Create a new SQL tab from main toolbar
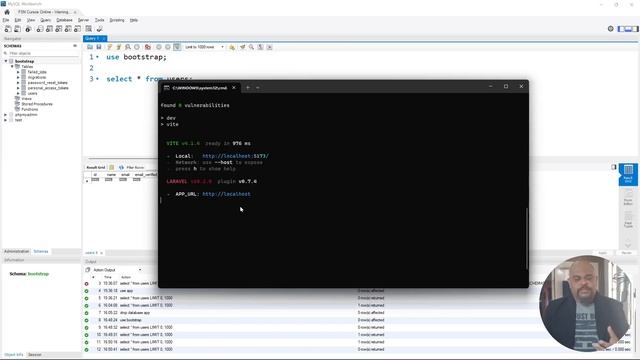This screenshot has height=360, width=640. [x=8, y=29]
